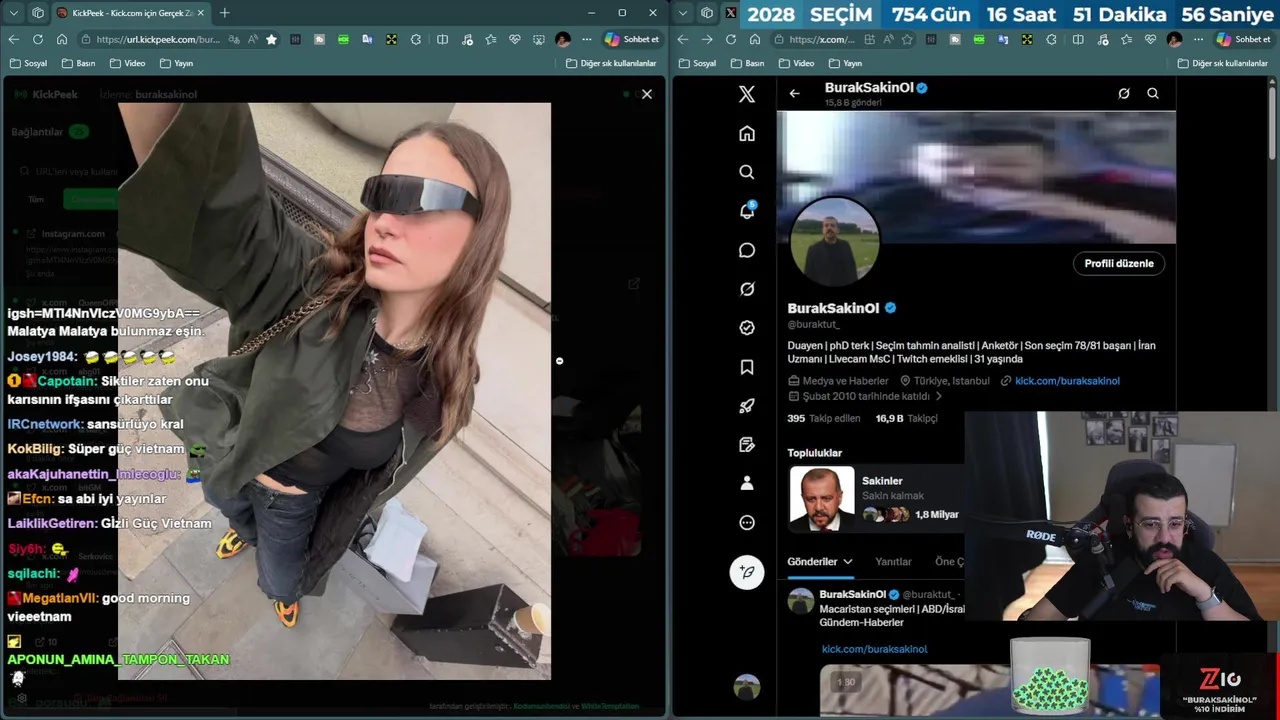This screenshot has width=1280, height=720.
Task: Open Yayın bookmarks folder in left browser
Action: click(176, 63)
